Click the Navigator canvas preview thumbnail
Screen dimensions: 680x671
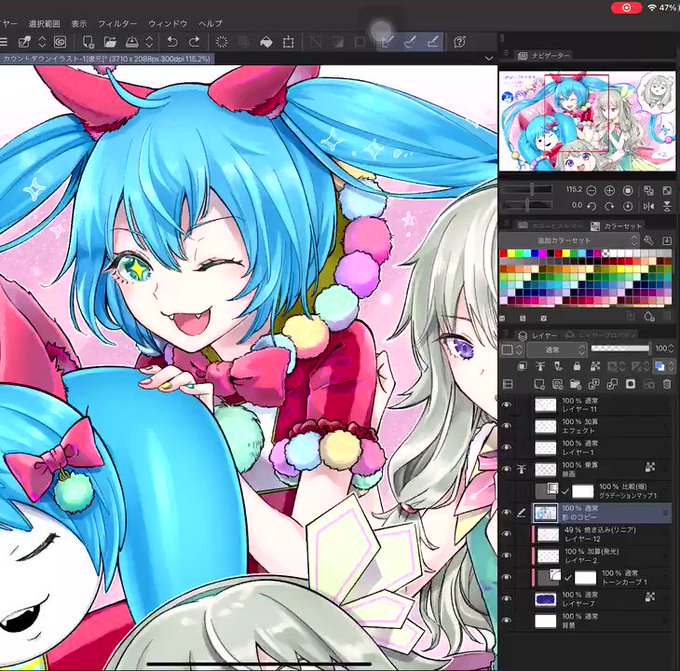(x=587, y=121)
